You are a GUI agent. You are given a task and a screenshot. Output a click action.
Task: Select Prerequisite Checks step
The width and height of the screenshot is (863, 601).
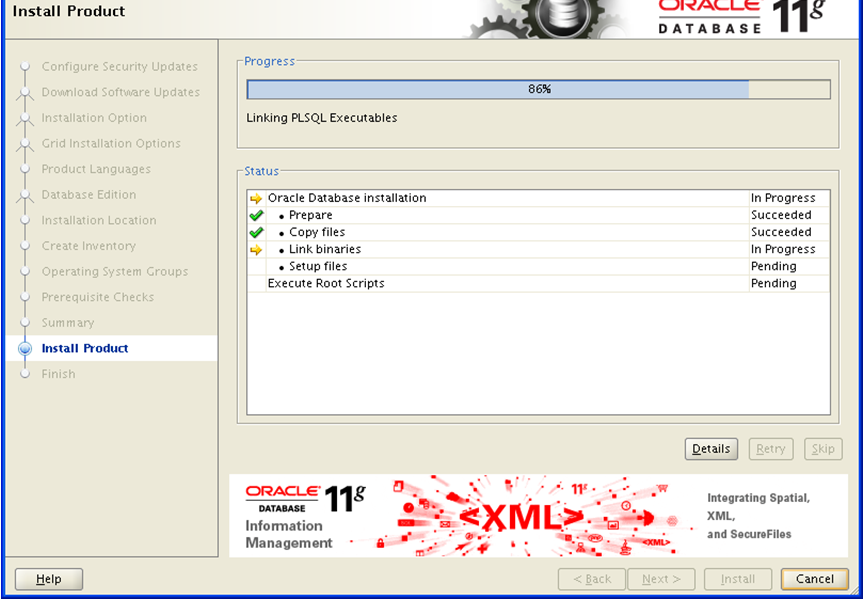(x=98, y=297)
